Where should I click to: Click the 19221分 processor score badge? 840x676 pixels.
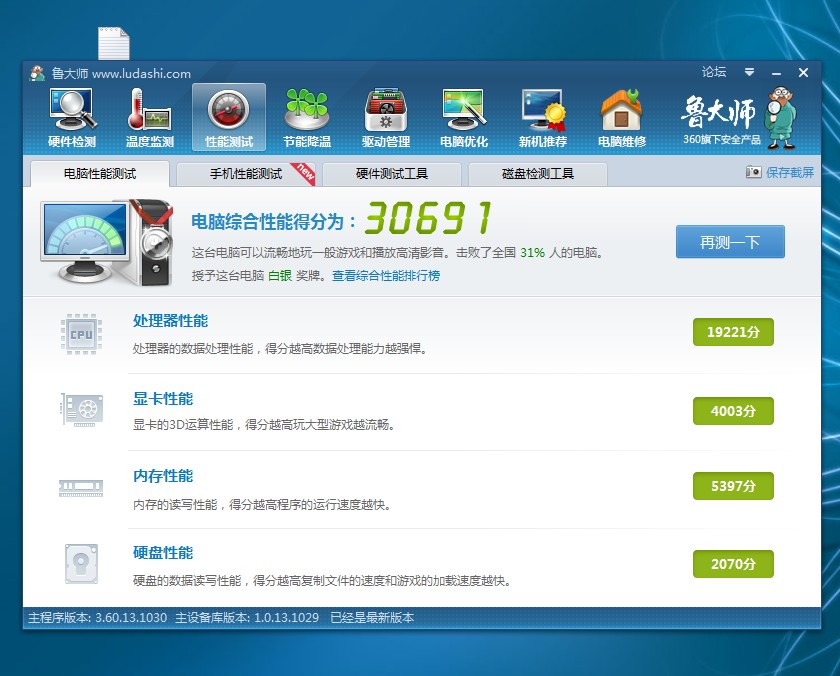[733, 332]
